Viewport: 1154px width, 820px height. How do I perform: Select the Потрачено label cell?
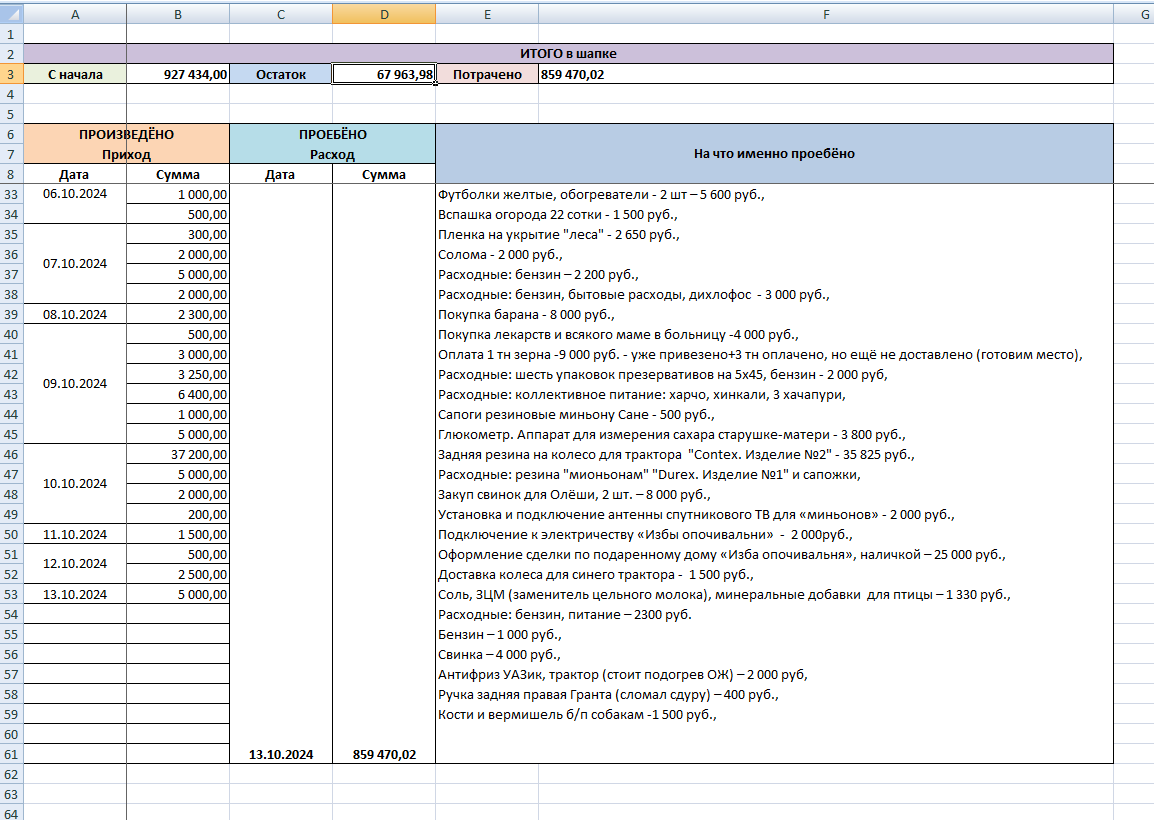point(486,74)
